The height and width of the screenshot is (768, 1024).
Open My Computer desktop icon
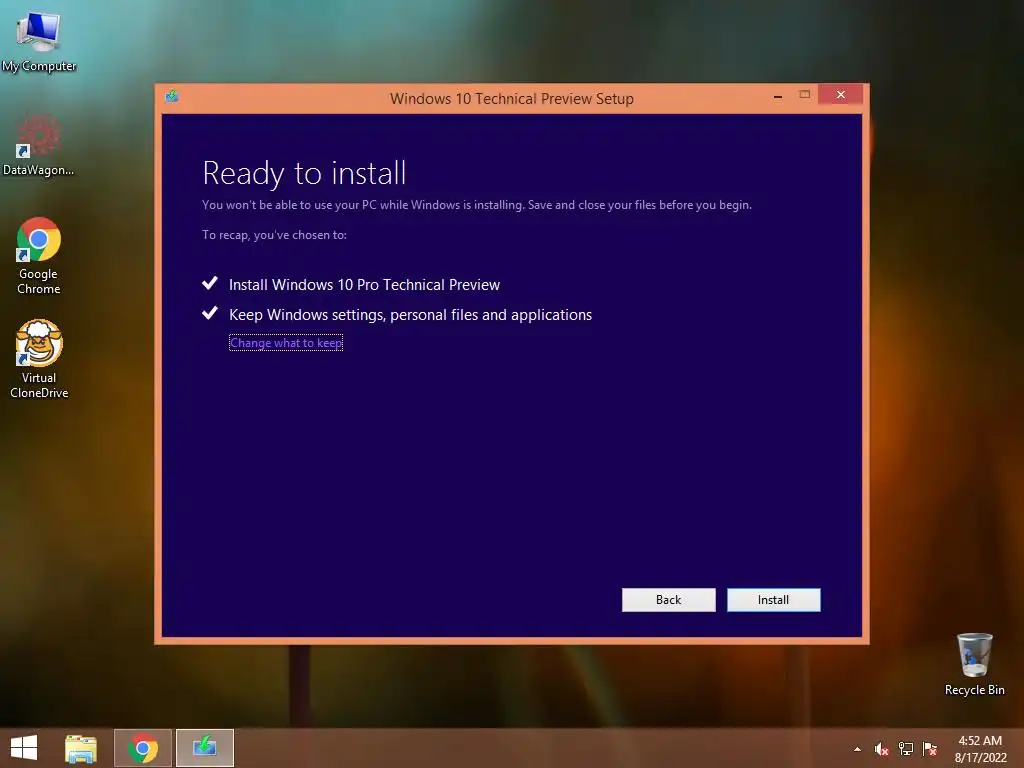pos(39,41)
